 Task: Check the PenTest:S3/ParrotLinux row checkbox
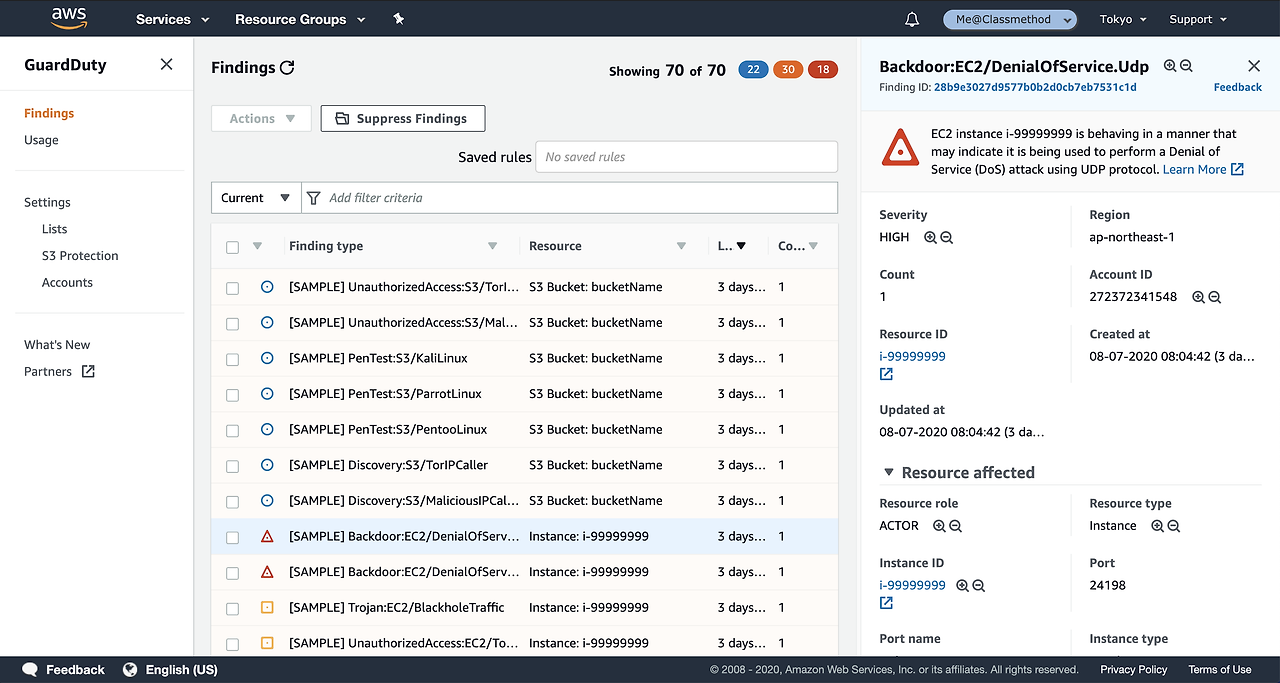click(x=232, y=395)
